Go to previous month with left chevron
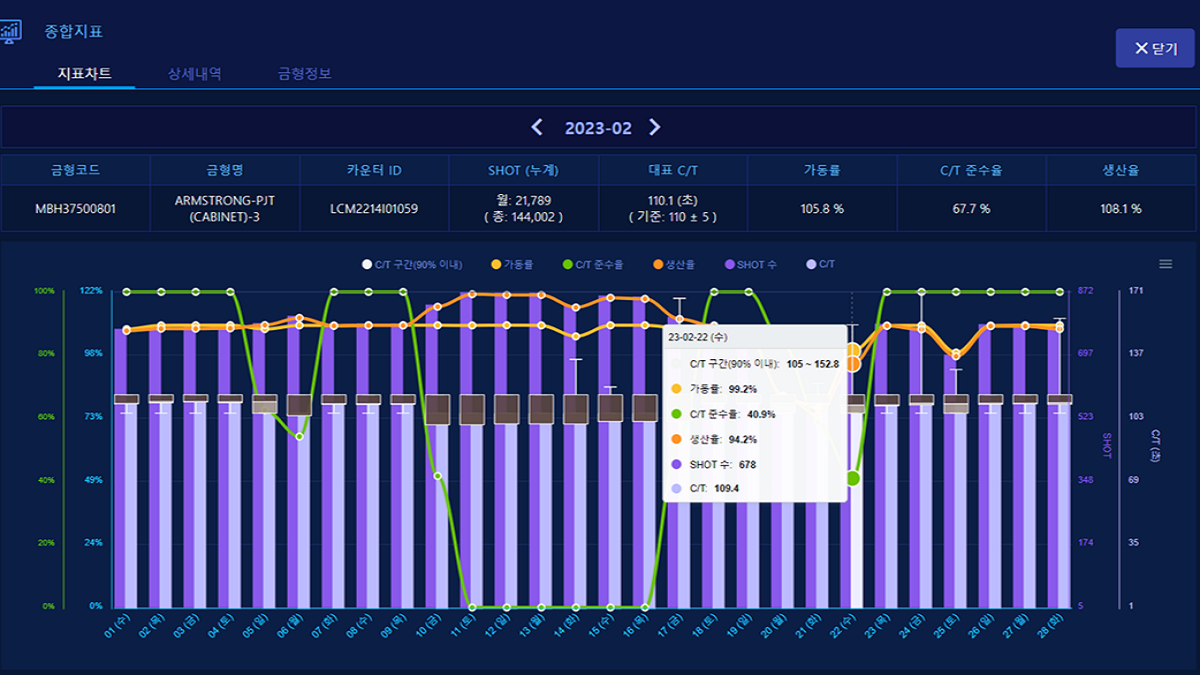This screenshot has height=675, width=1200. point(537,128)
